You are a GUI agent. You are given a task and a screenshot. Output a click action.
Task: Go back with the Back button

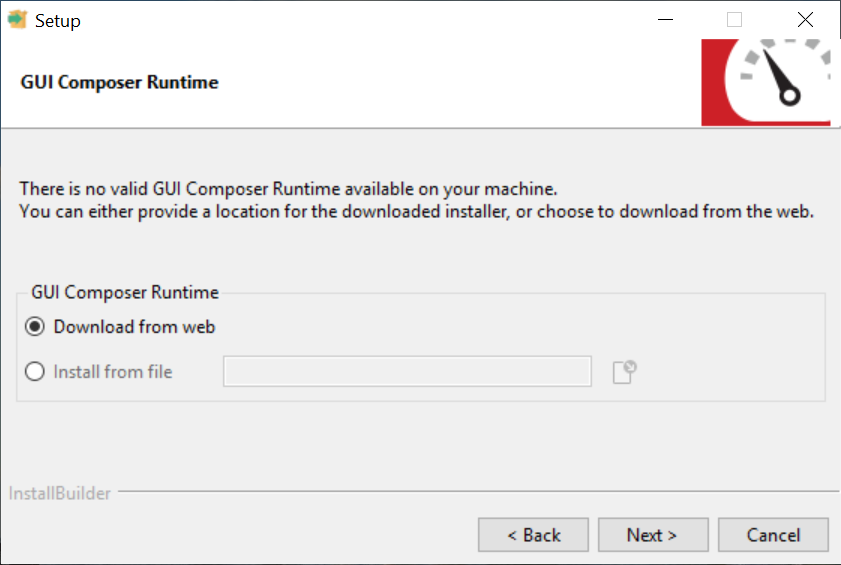pyautogui.click(x=533, y=535)
